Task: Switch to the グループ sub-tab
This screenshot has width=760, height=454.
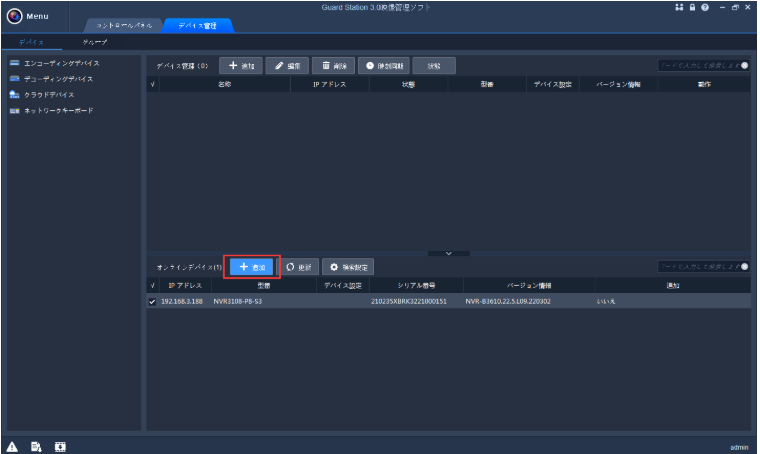Action: [x=95, y=42]
